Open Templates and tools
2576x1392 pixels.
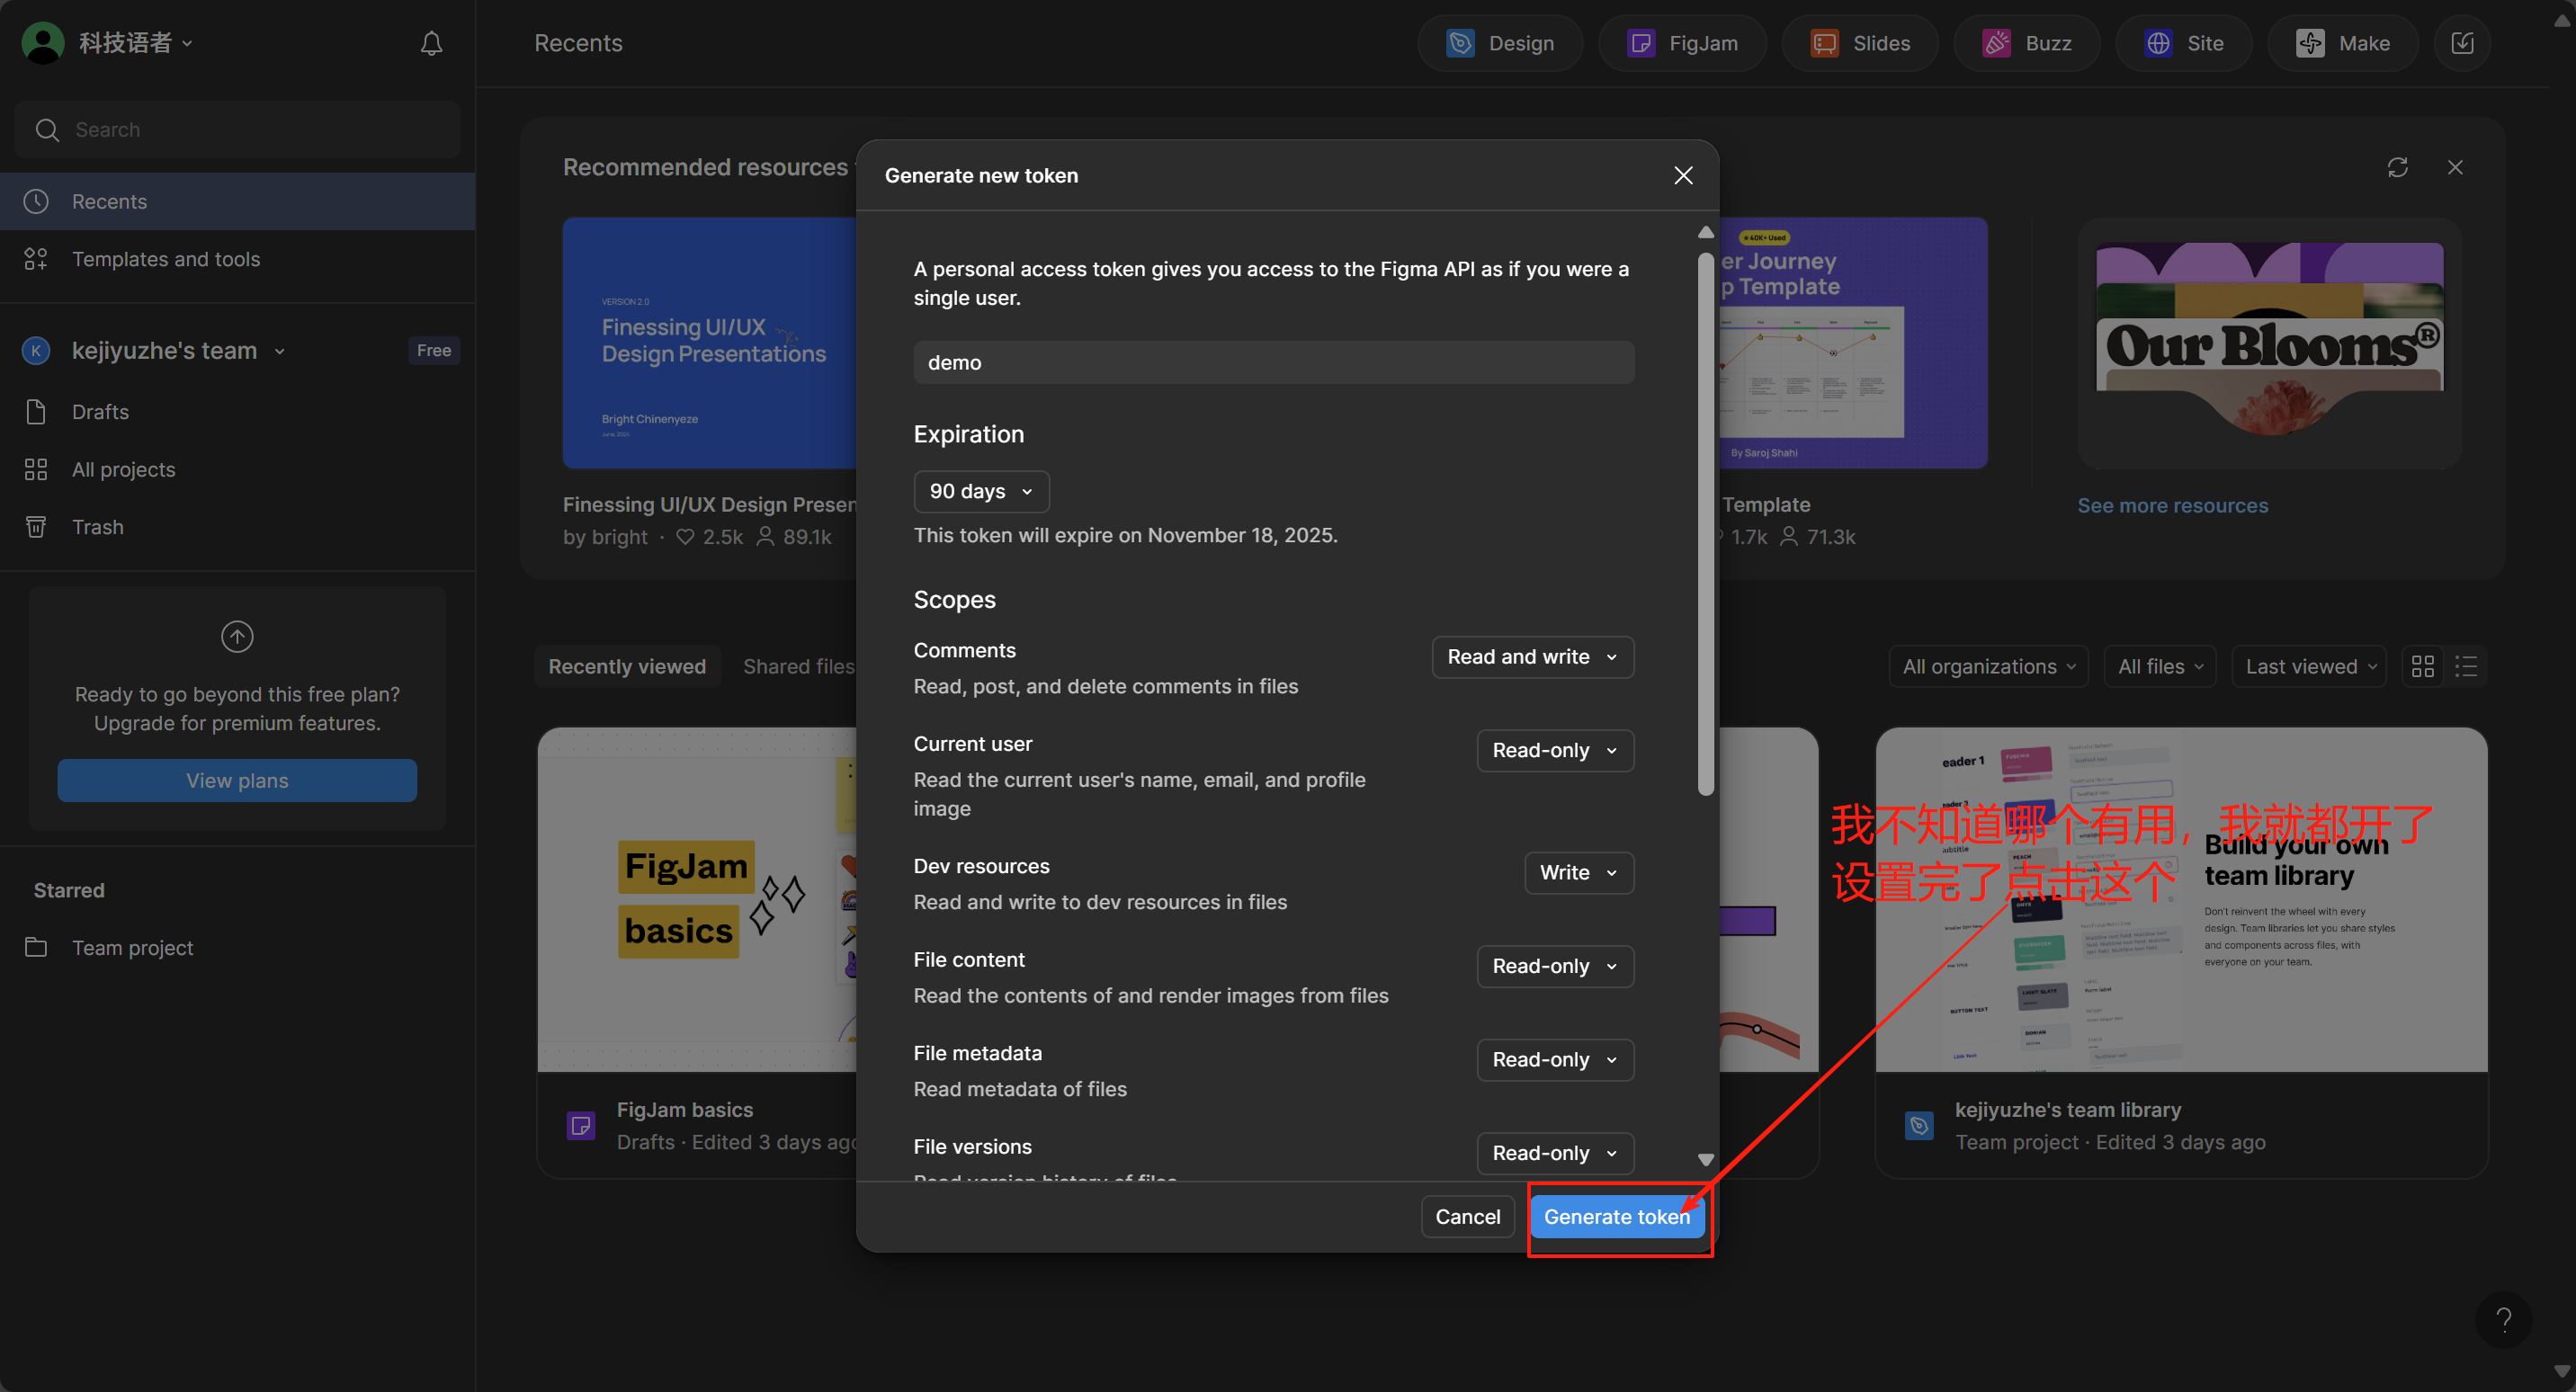point(237,259)
